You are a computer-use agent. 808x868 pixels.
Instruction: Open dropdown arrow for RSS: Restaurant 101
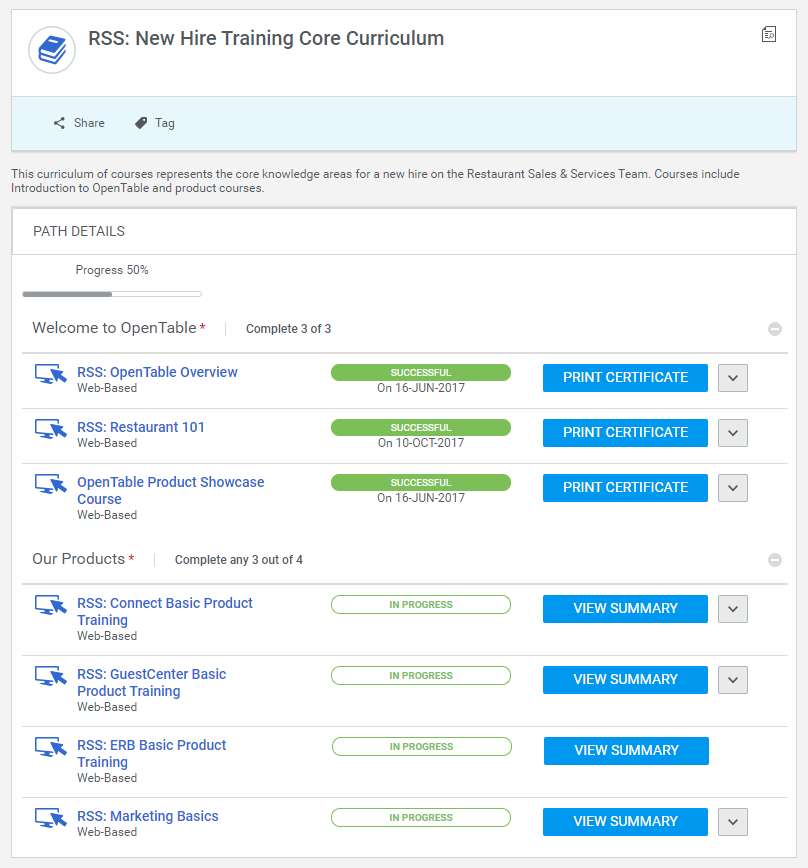(x=733, y=433)
